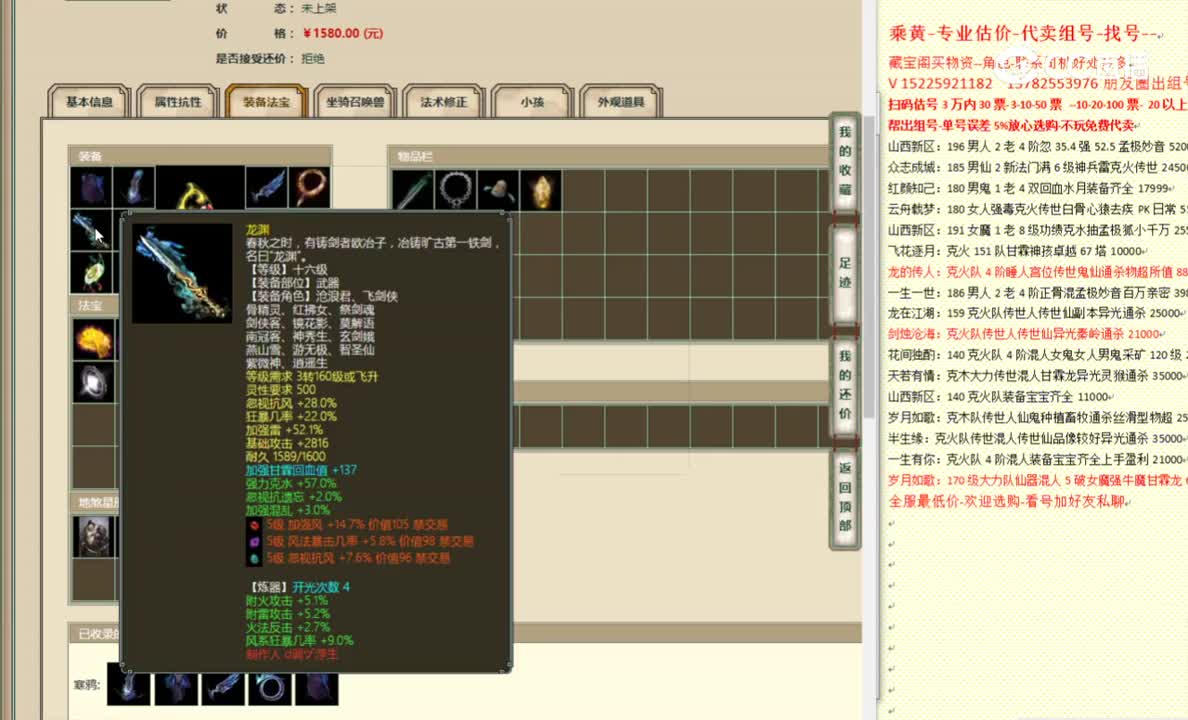Select the purple armor in the first equipment slot

coord(91,187)
